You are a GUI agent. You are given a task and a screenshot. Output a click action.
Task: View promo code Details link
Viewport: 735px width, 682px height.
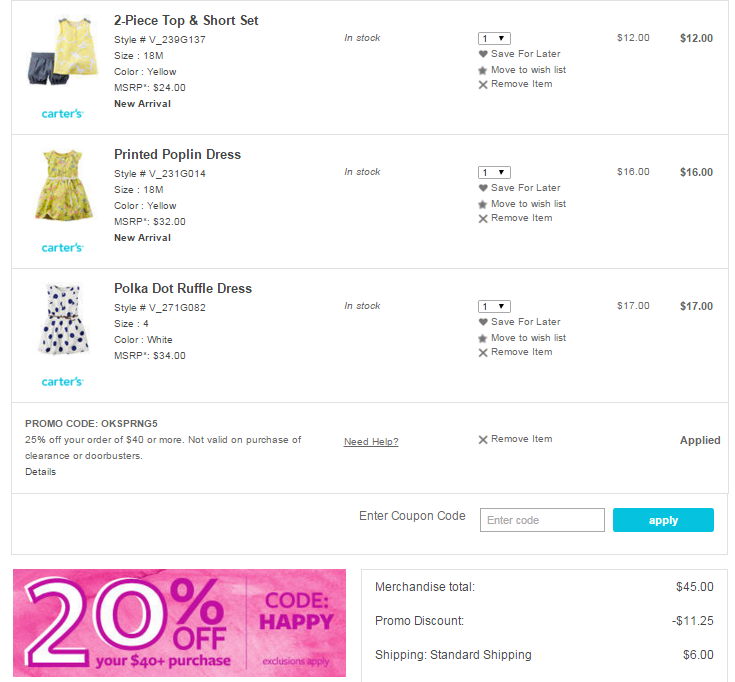tap(41, 472)
